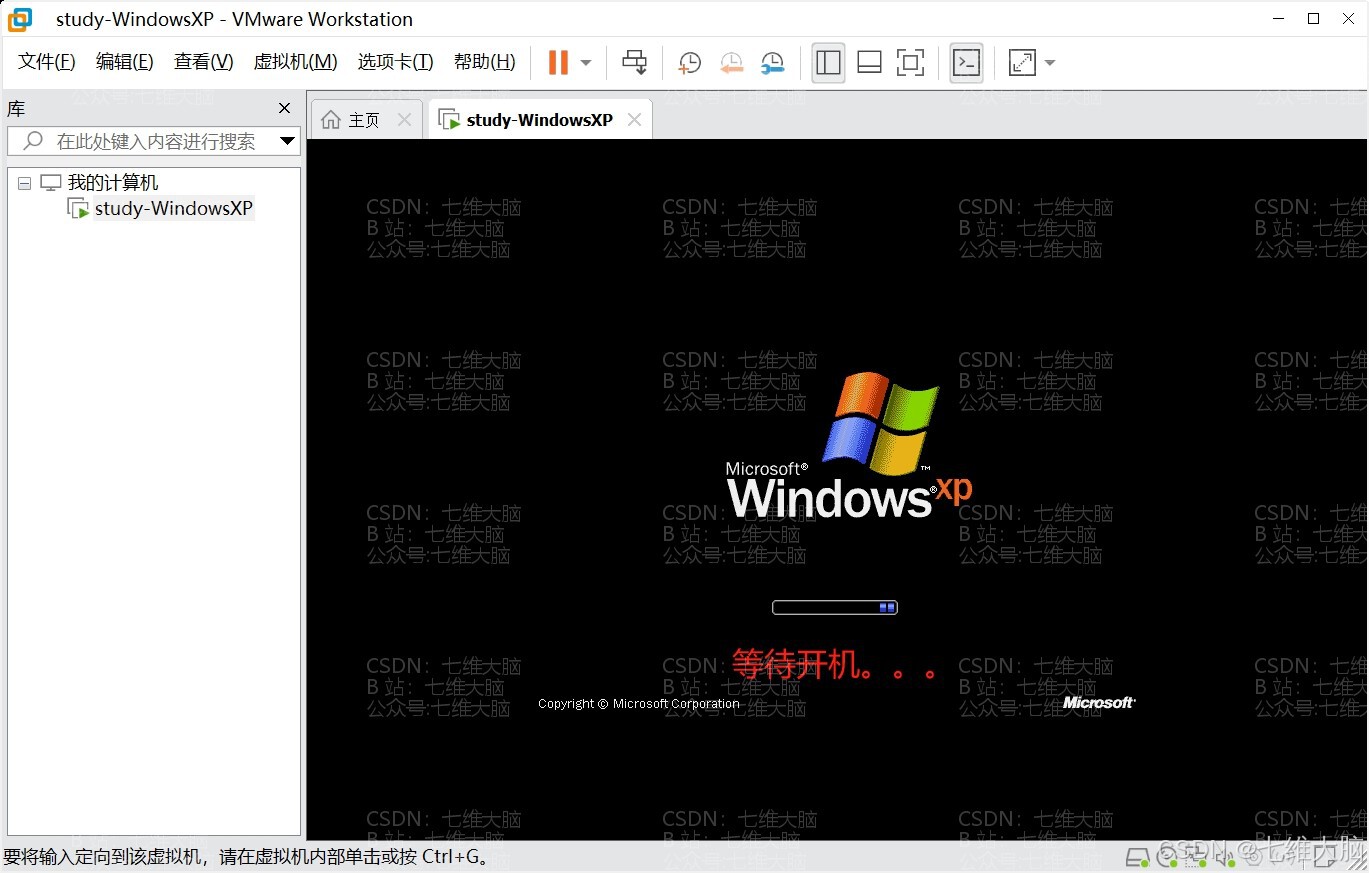Click the Ctrl+G input hint in status bar

tap(246, 857)
